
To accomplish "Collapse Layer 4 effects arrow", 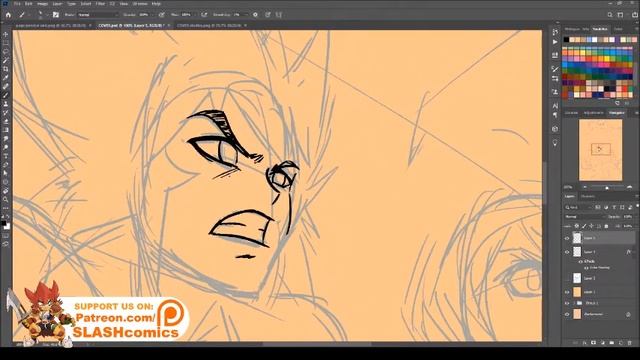I will click(x=634, y=252).
